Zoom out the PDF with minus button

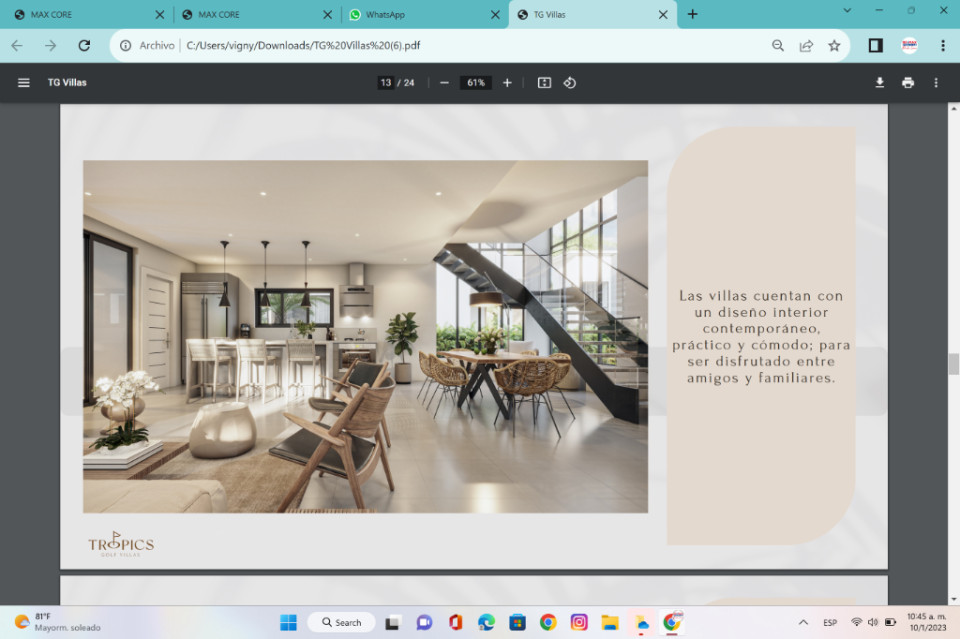click(x=444, y=83)
